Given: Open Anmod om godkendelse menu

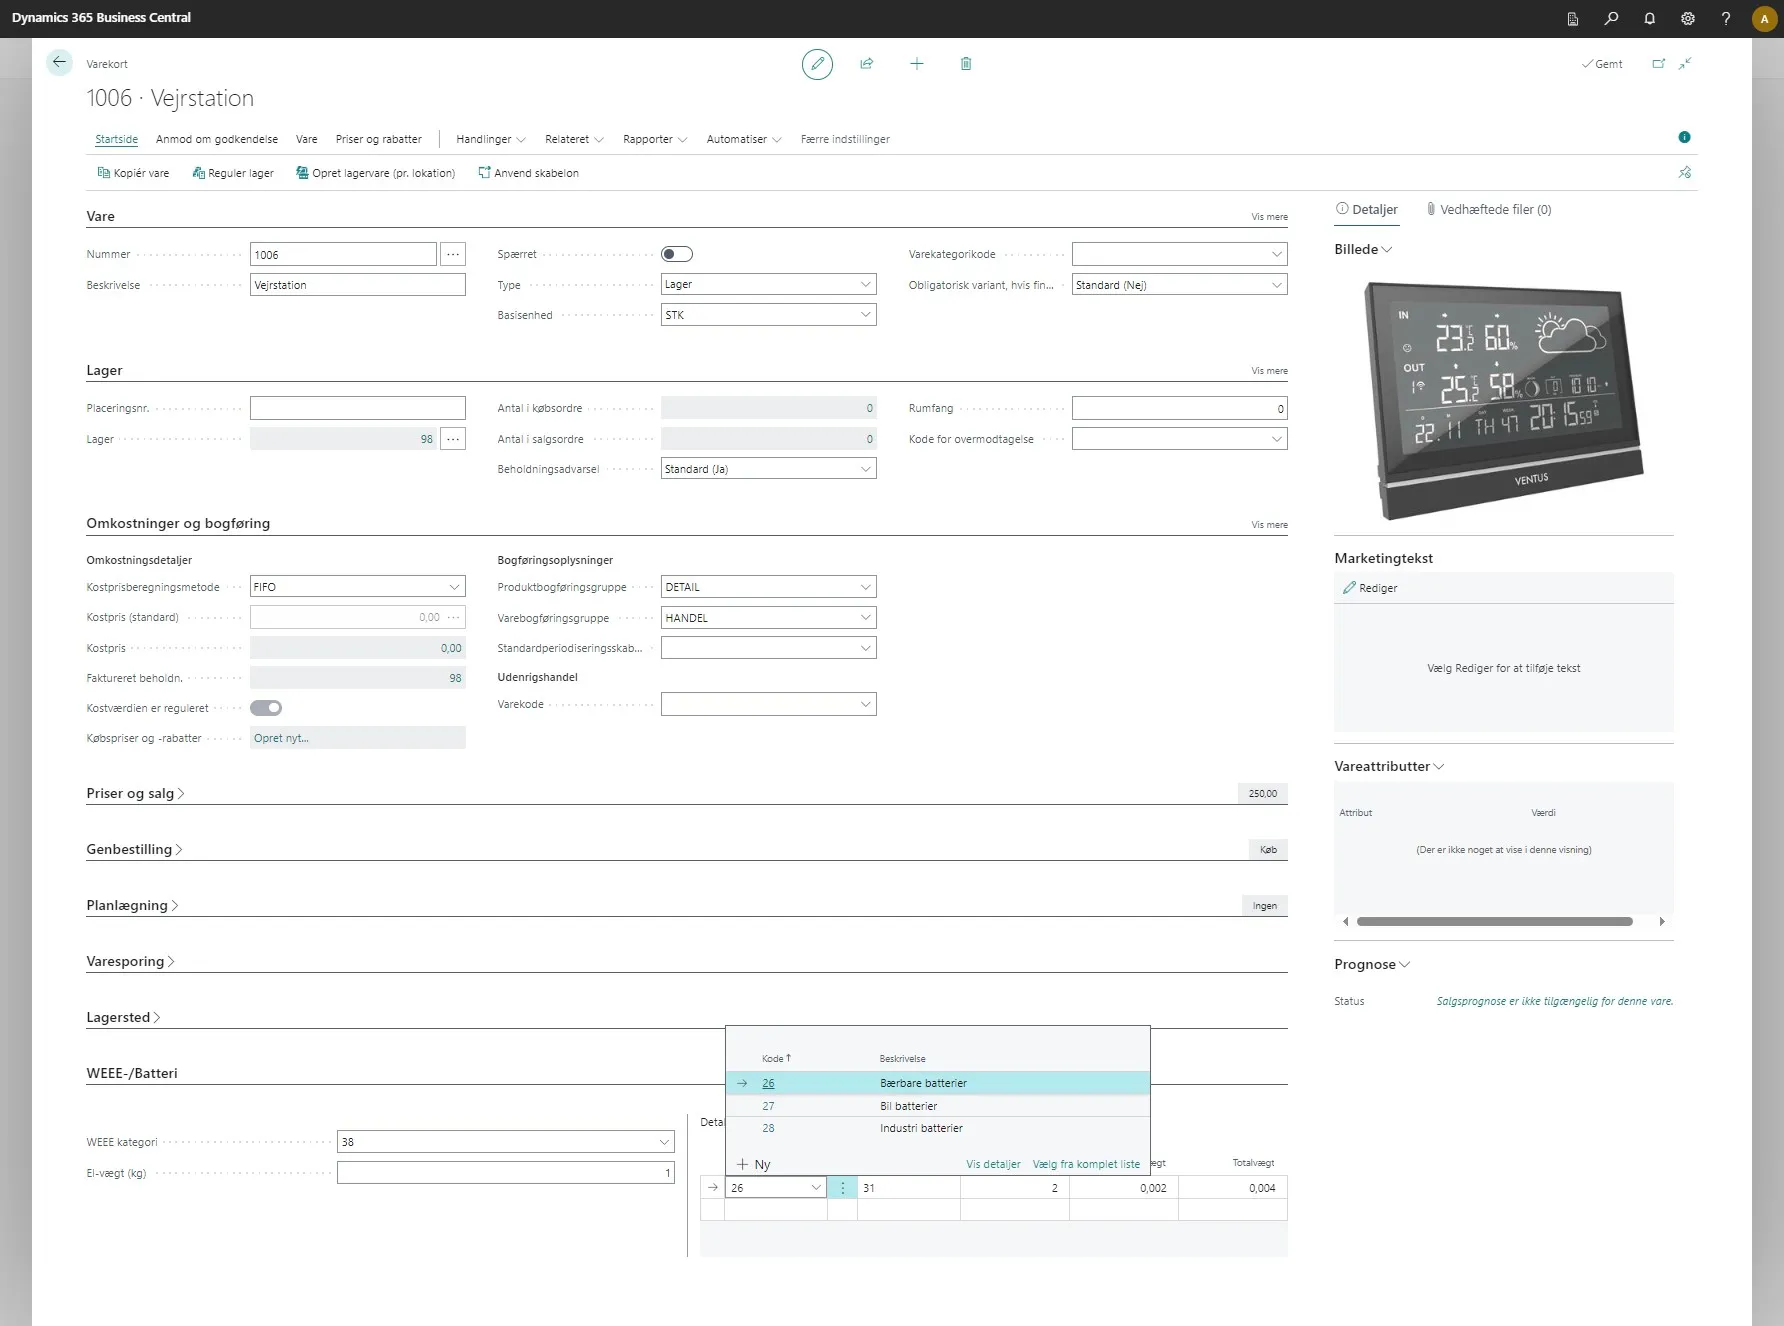Looking at the screenshot, I should [x=217, y=139].
